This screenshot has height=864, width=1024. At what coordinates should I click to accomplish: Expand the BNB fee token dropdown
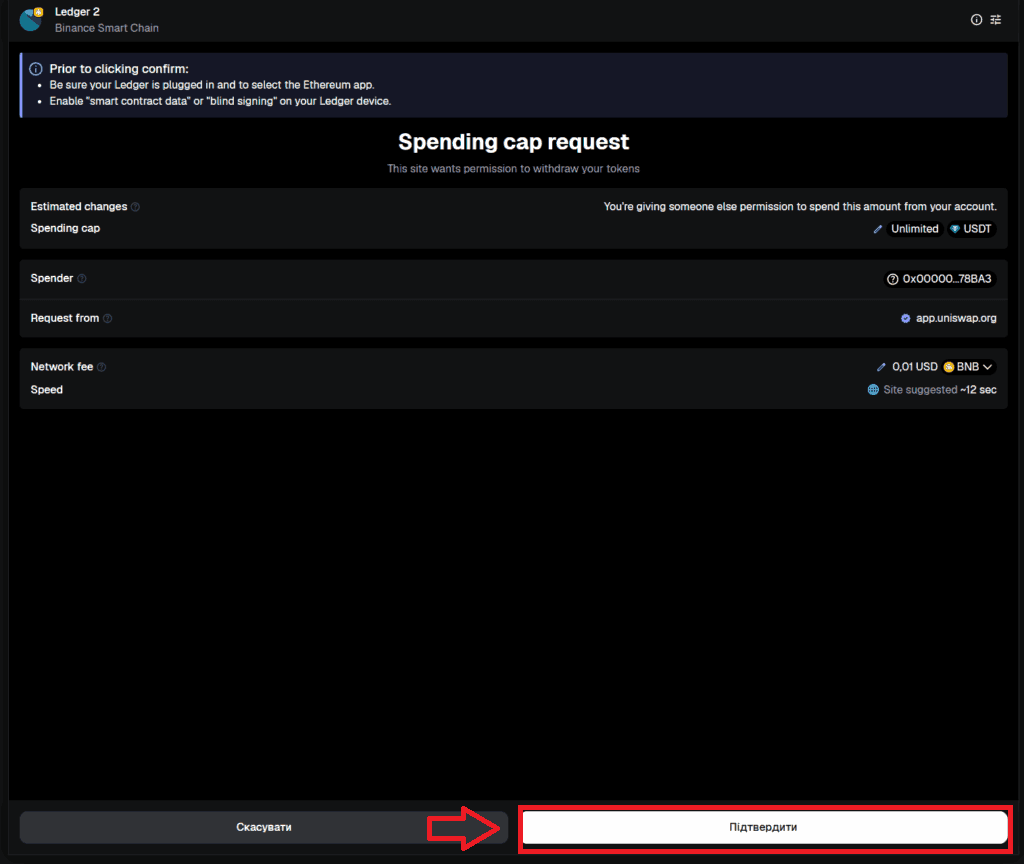pos(969,367)
